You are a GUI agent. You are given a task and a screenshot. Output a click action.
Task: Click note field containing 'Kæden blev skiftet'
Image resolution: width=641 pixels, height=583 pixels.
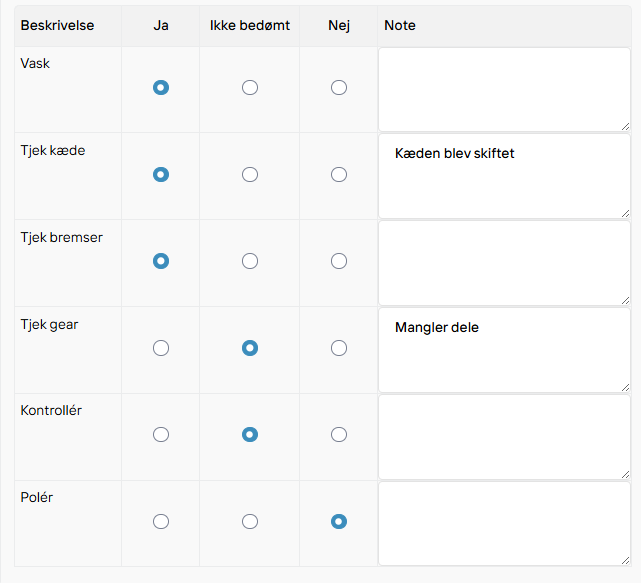(504, 176)
